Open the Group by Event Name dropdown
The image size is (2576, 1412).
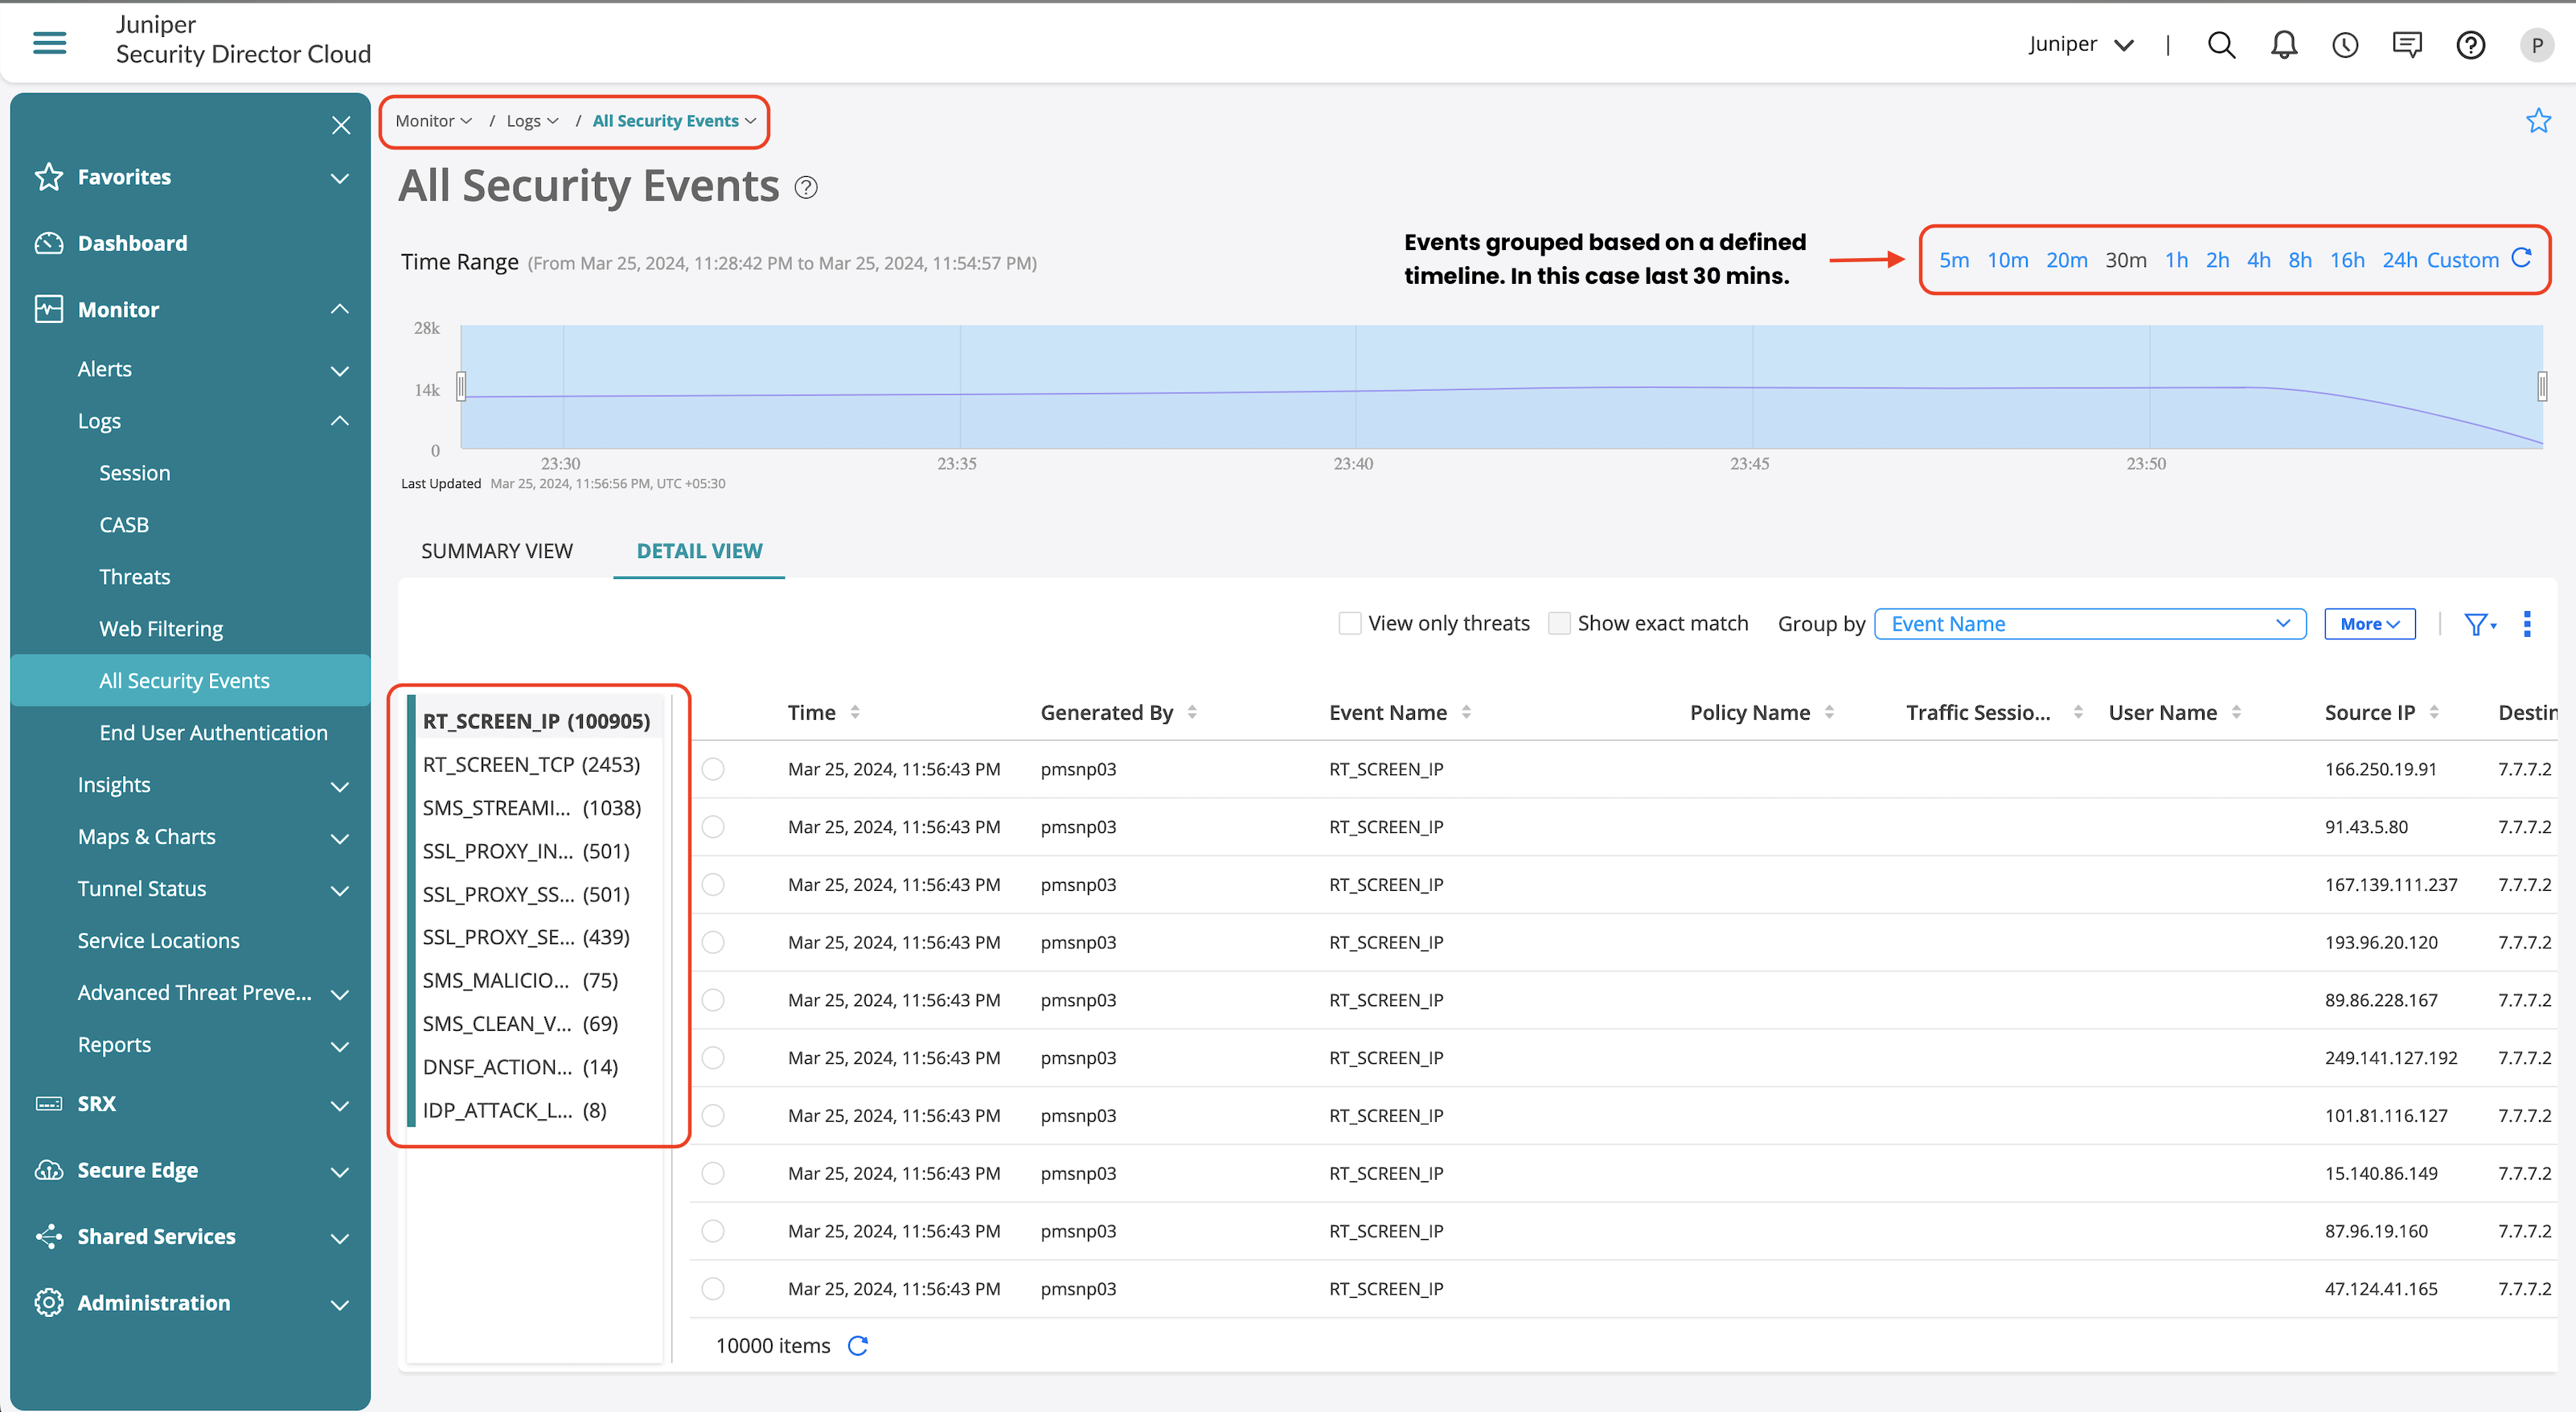[2089, 624]
